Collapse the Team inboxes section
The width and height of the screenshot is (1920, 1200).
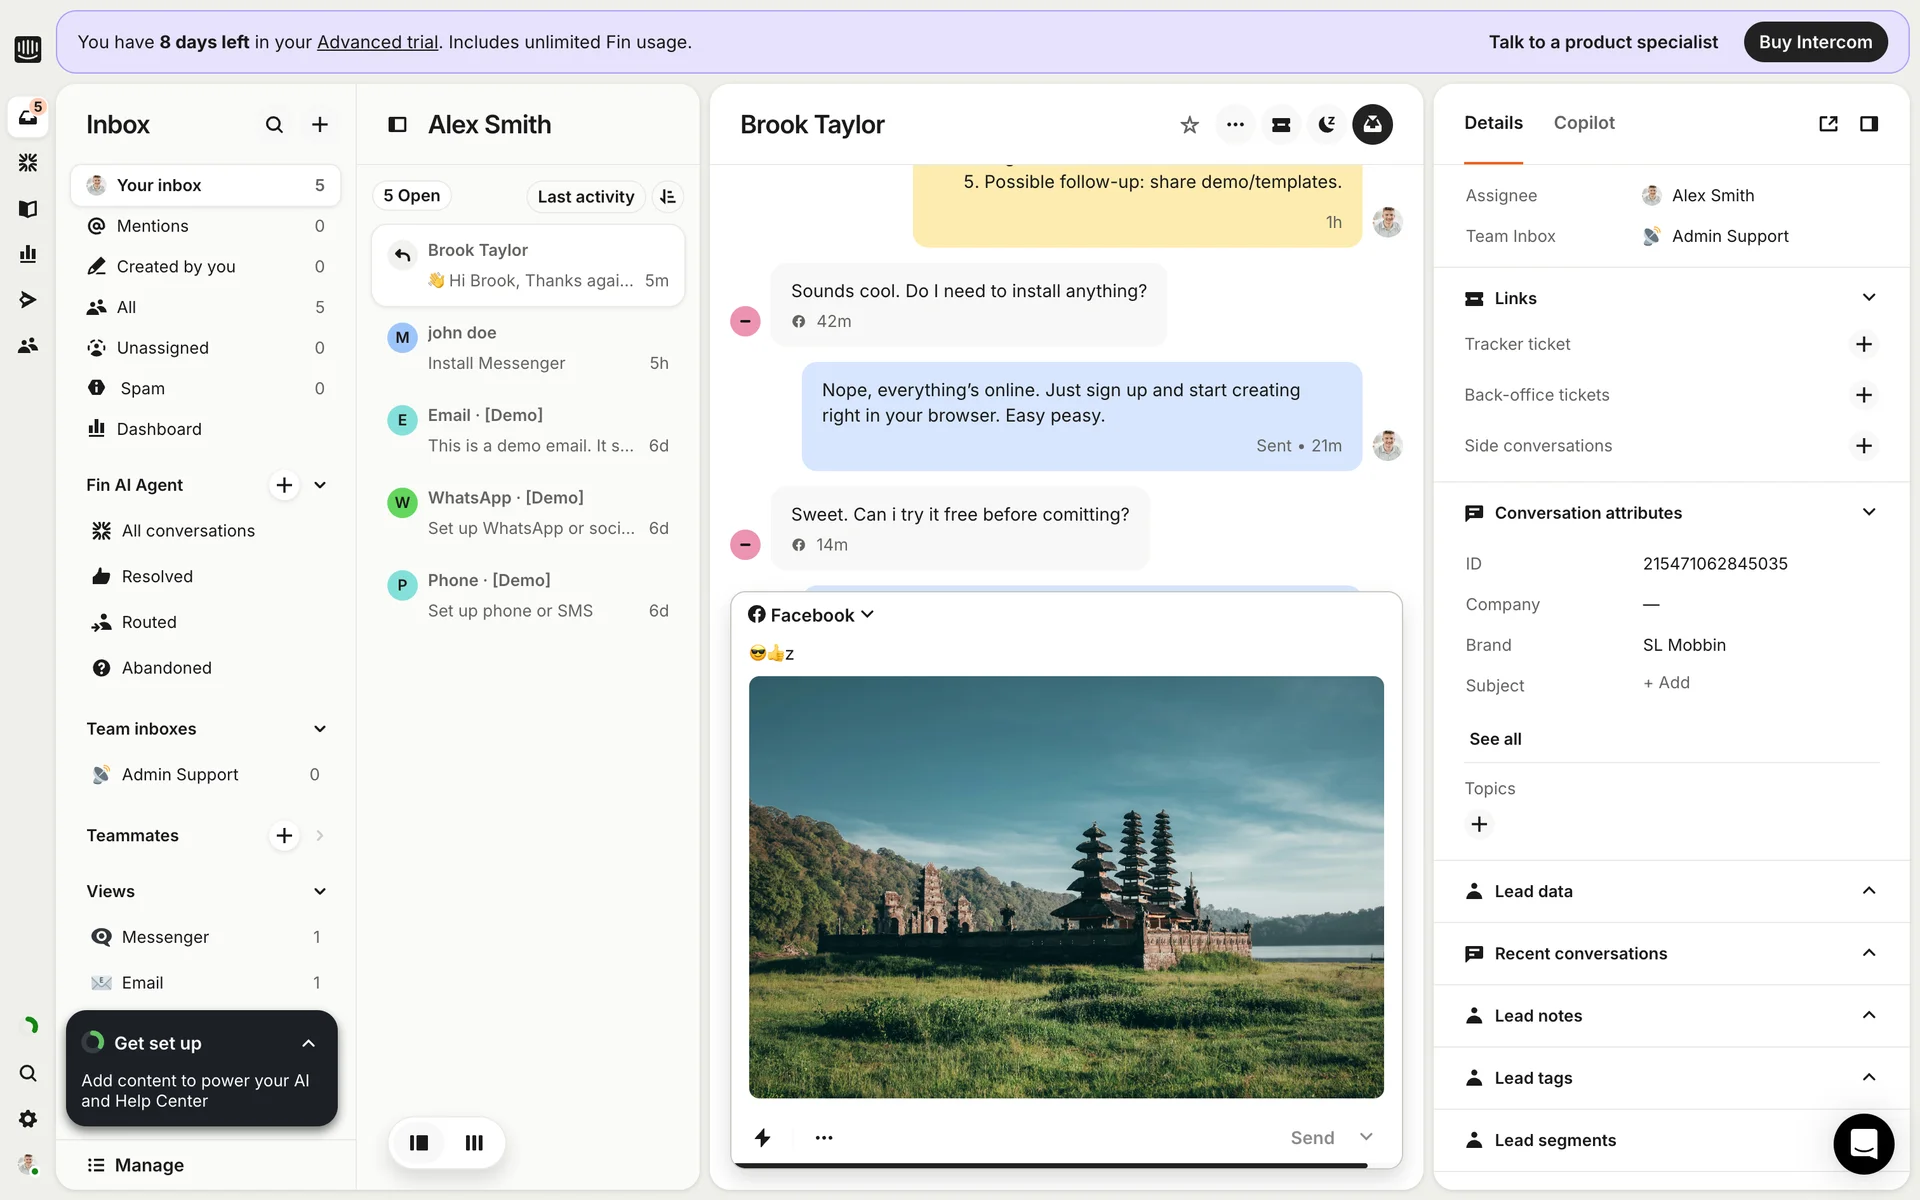point(320,729)
